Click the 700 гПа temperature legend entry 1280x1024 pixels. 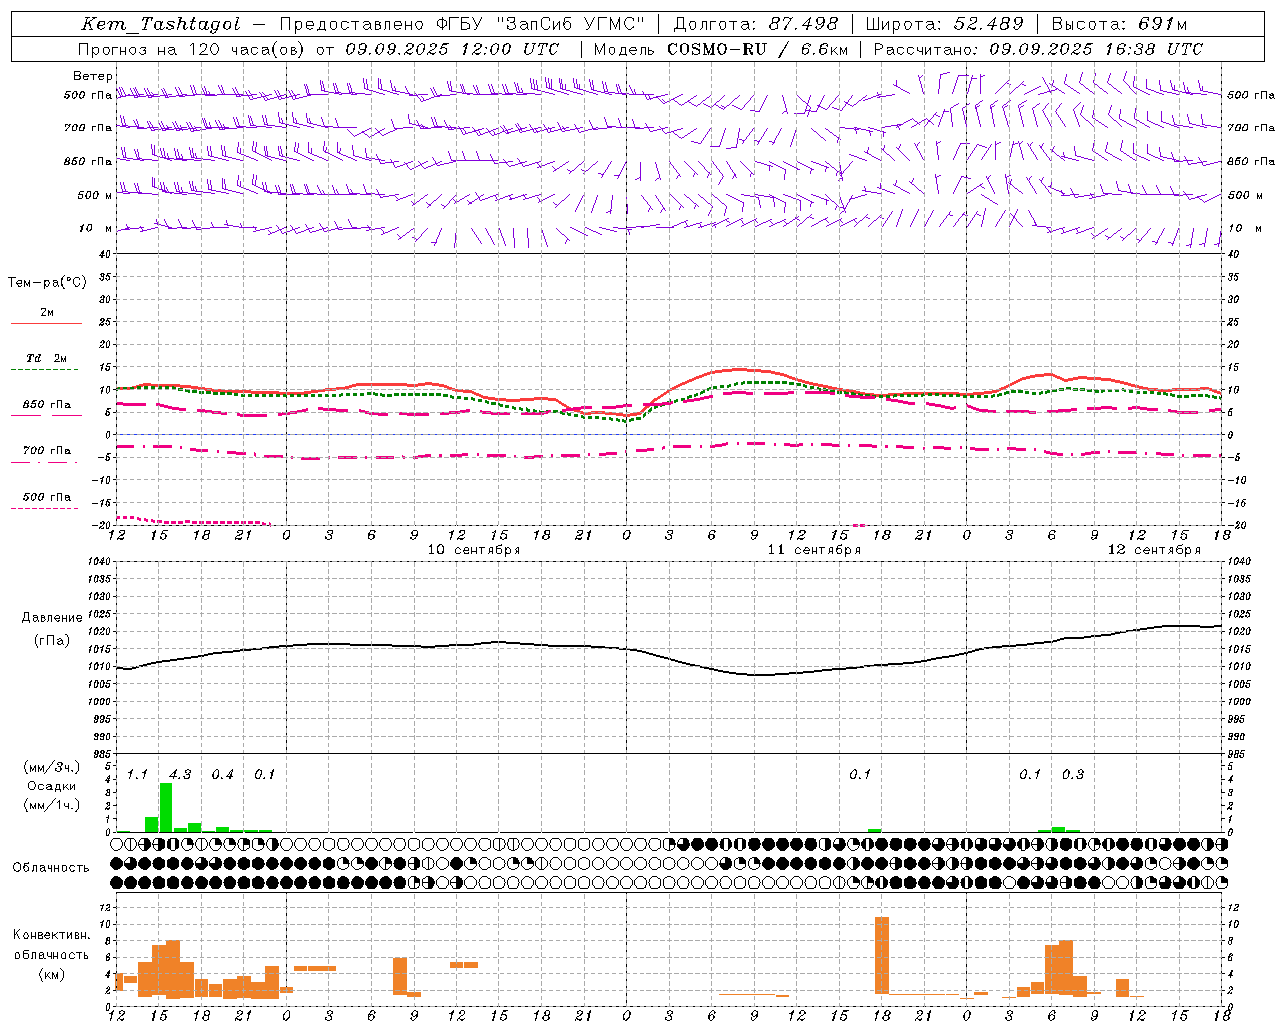point(47,450)
